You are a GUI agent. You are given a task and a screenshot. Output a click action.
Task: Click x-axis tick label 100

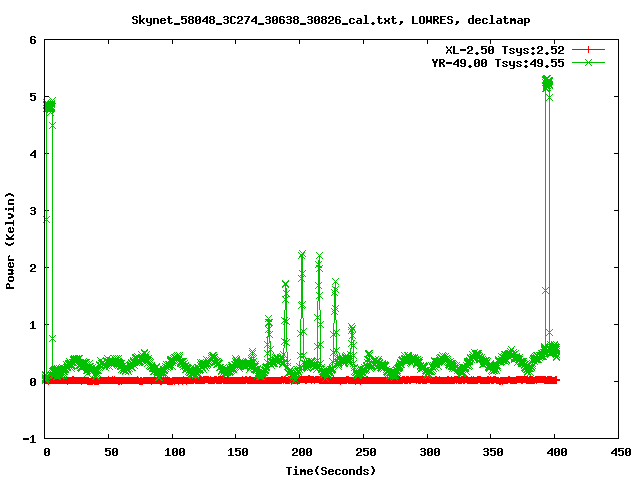(175, 452)
